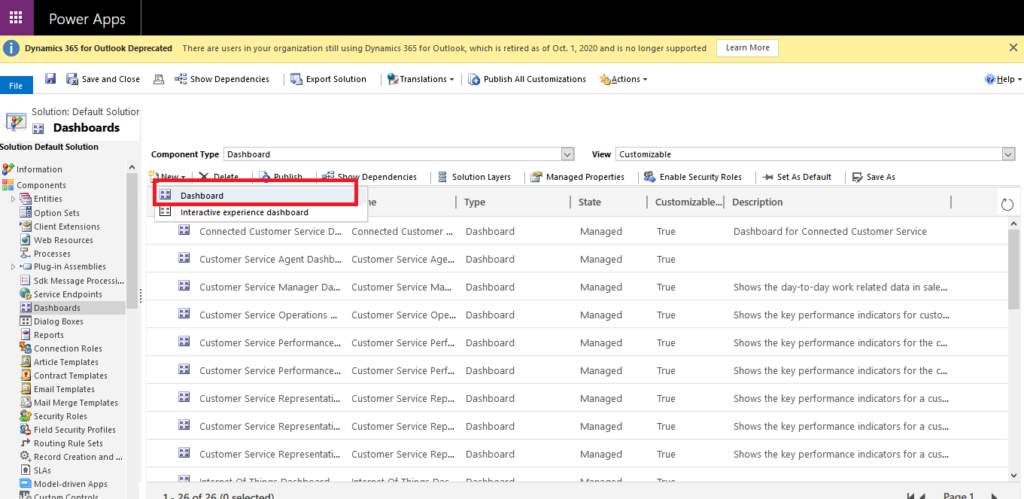Click Enable Security Roles
Image resolution: width=1024 pixels, height=499 pixels.
(693, 177)
